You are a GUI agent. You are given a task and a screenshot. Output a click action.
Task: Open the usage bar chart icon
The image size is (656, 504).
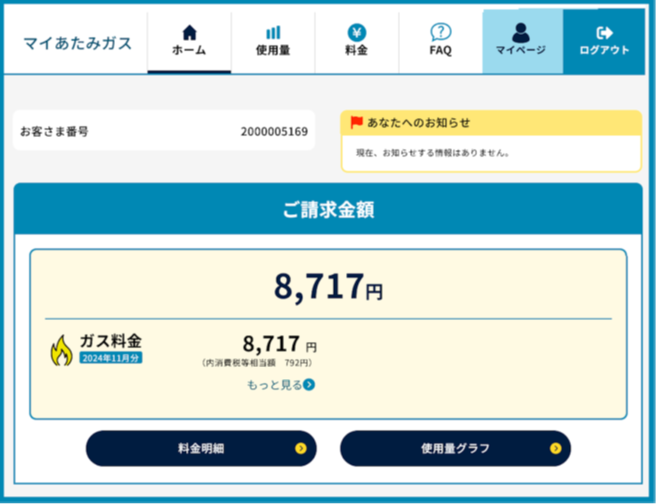[273, 32]
